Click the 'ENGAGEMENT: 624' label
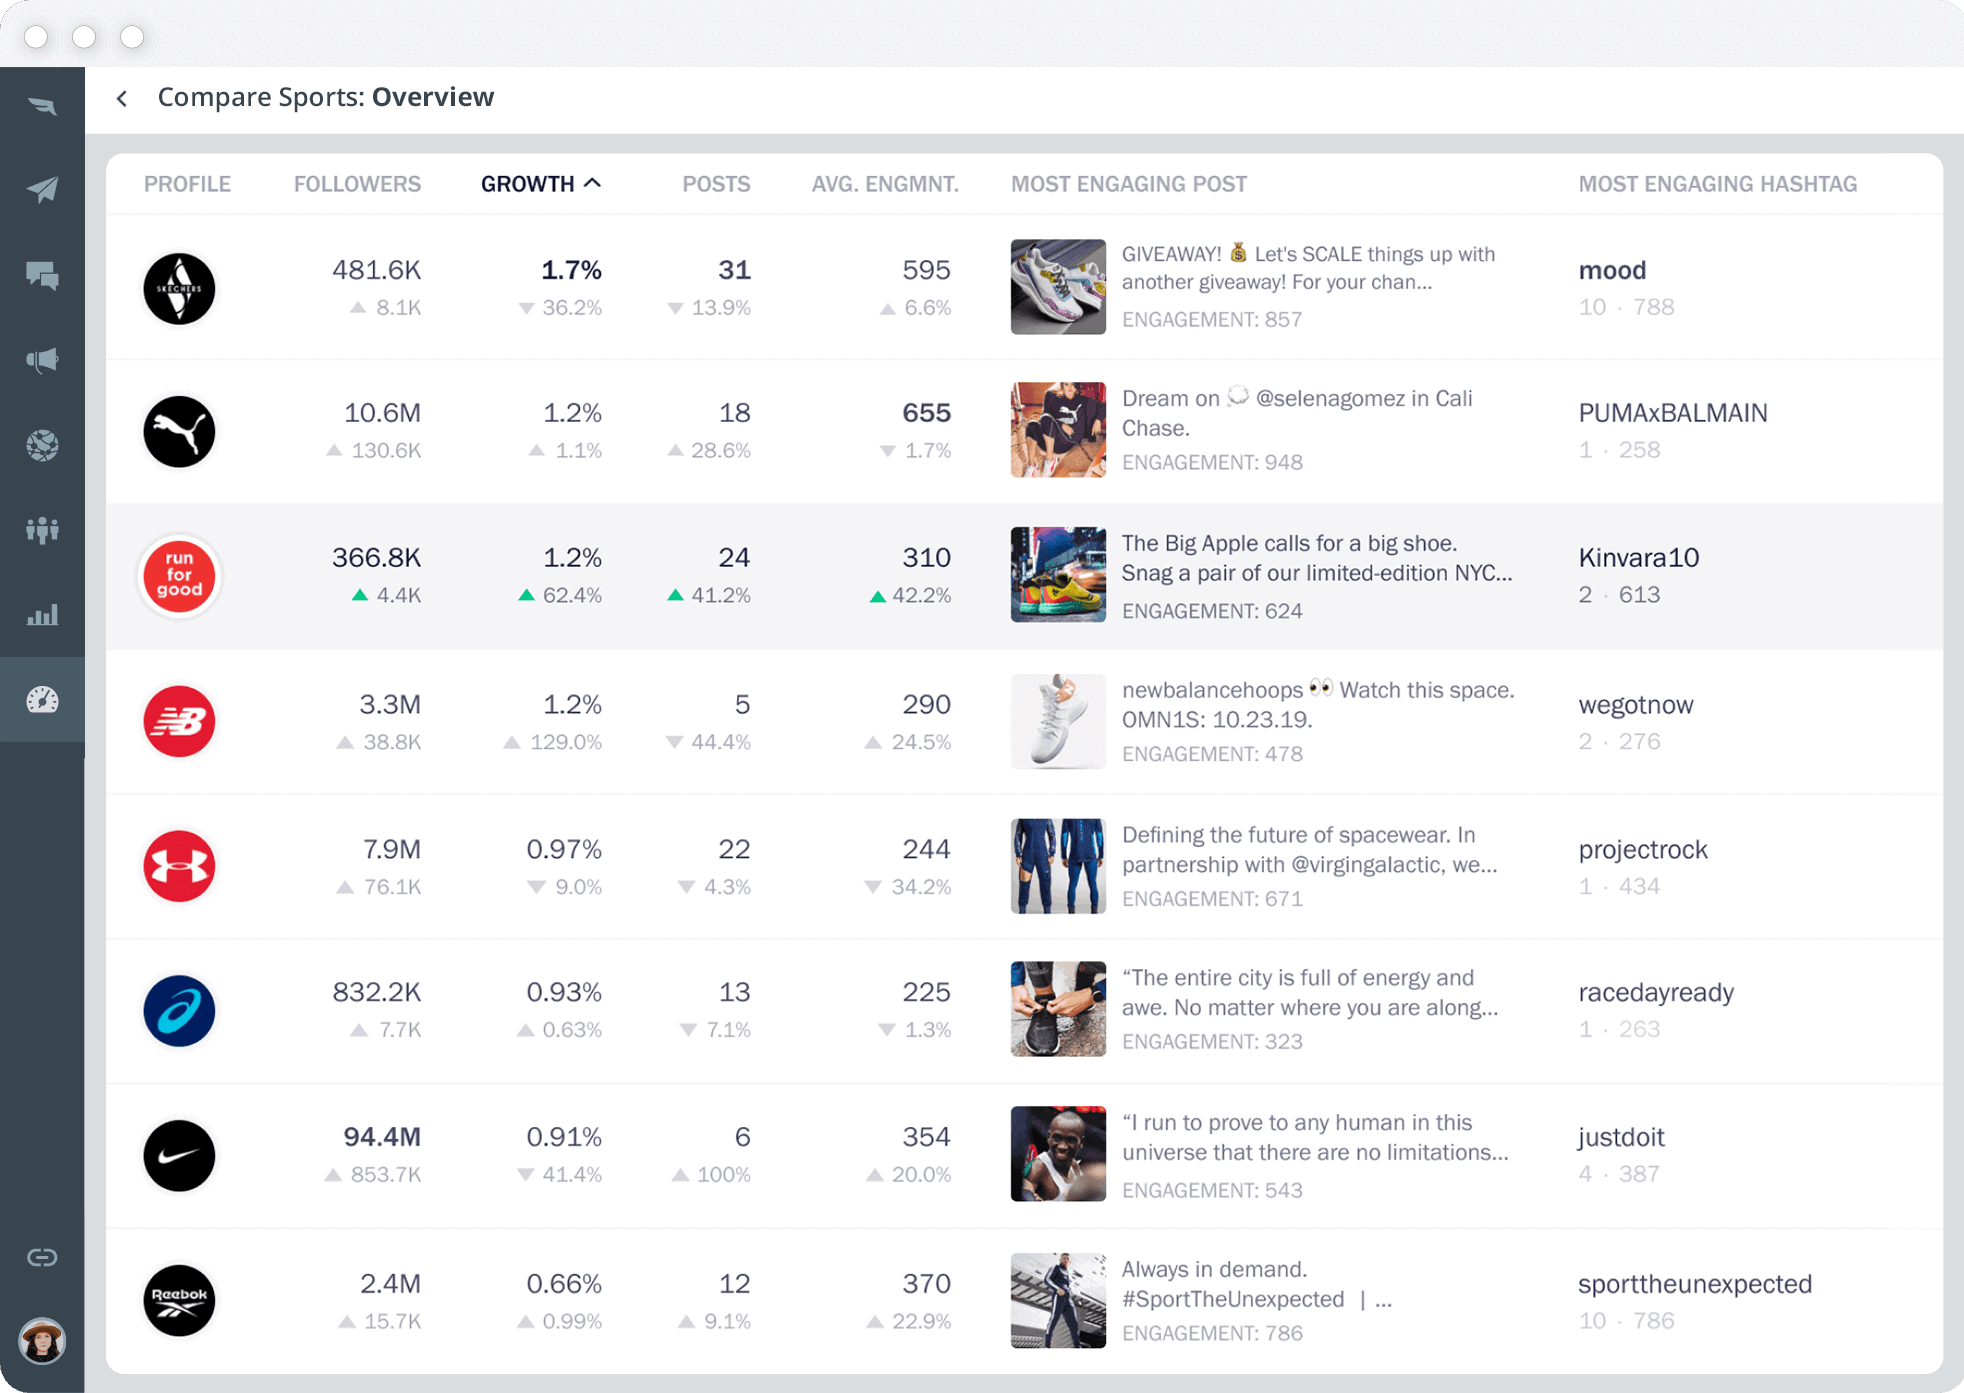This screenshot has width=1964, height=1393. click(1212, 611)
